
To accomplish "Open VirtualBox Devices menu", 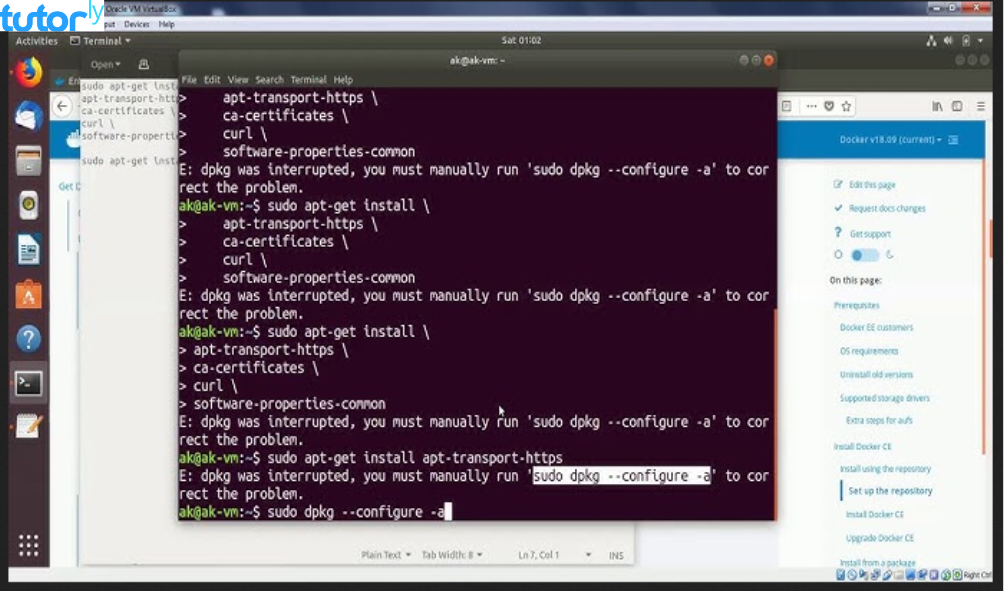I will click(x=136, y=24).
